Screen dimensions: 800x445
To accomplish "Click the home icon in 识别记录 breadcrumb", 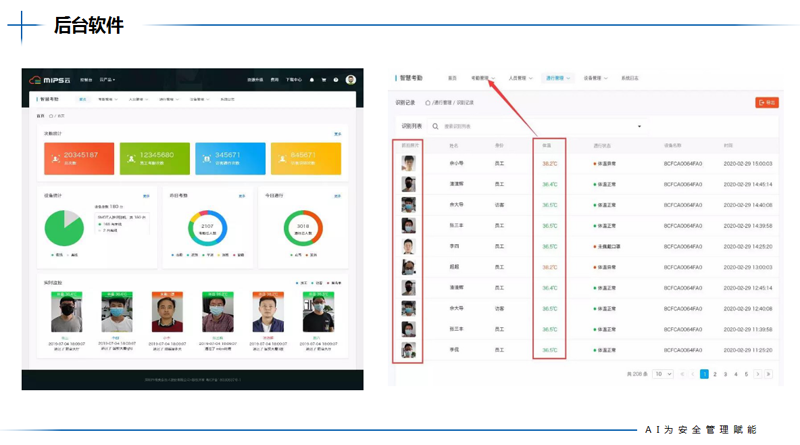I will (428, 102).
